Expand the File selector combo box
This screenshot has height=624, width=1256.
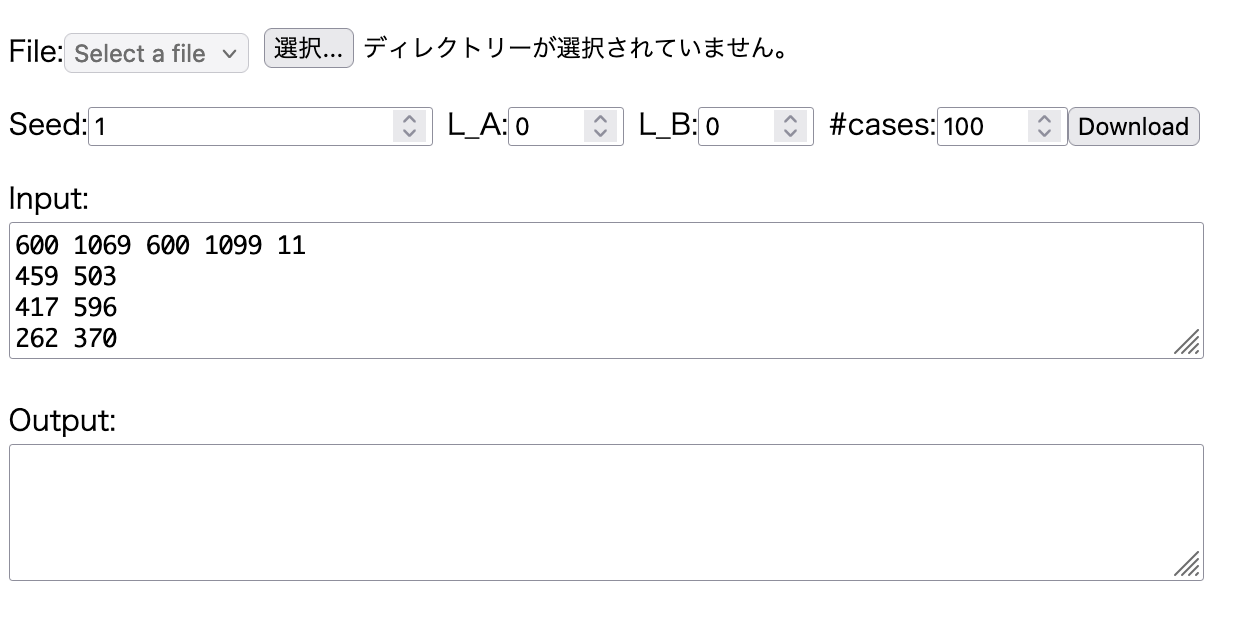coord(155,52)
